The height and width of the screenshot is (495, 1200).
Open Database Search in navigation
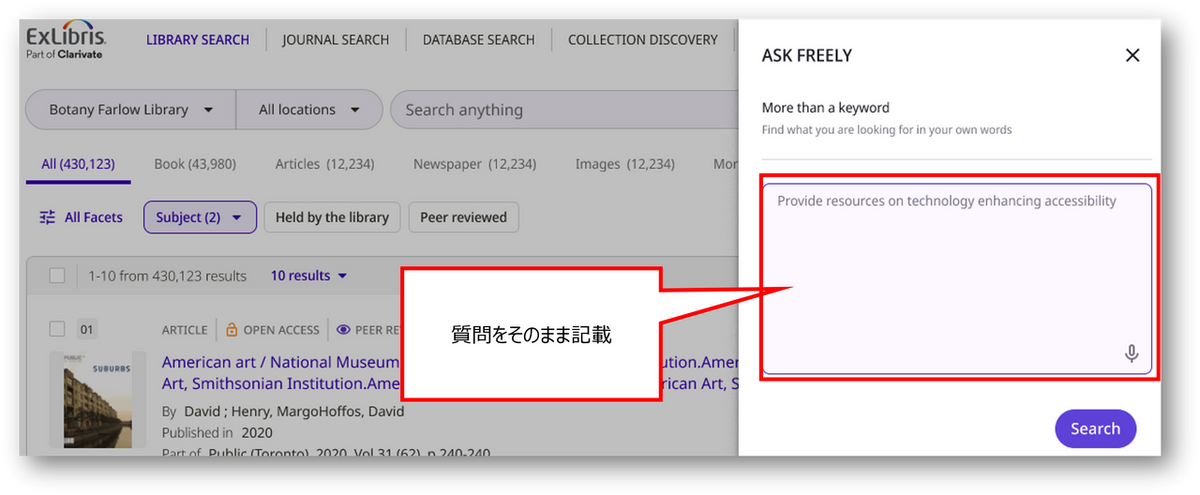[x=478, y=40]
